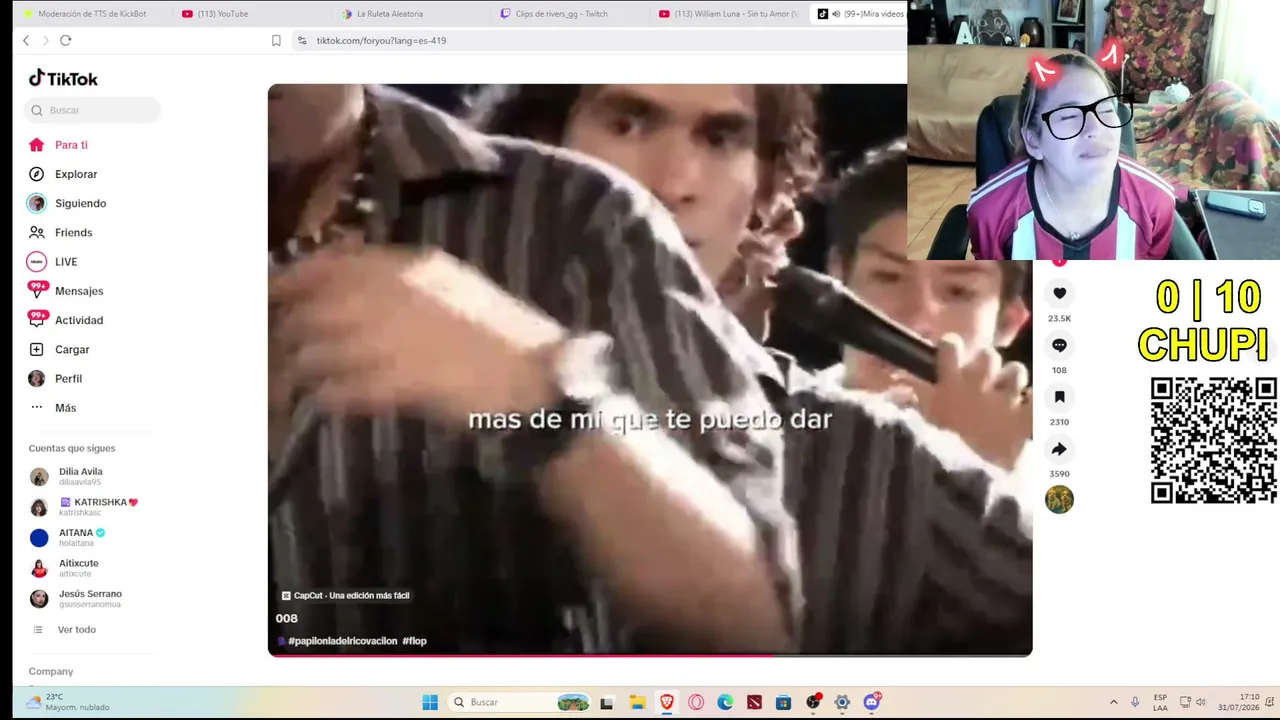Open the Windows Start menu

430,702
